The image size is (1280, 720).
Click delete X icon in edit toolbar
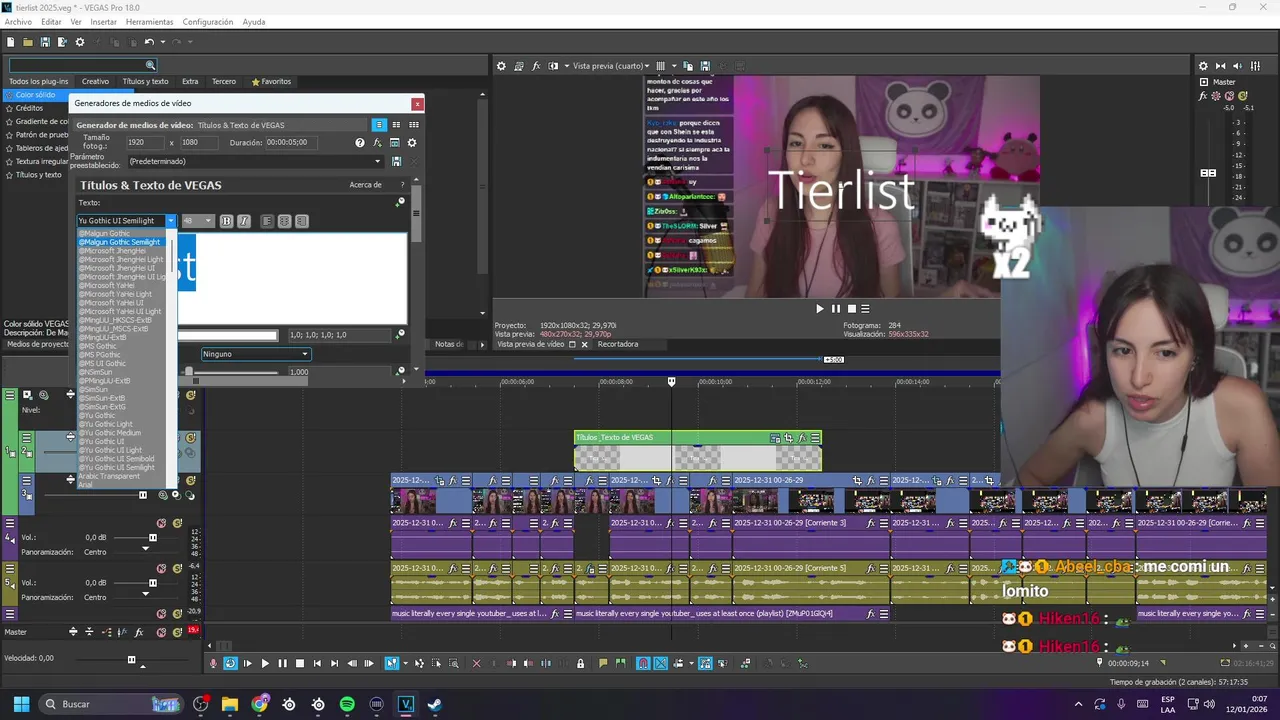click(x=476, y=663)
